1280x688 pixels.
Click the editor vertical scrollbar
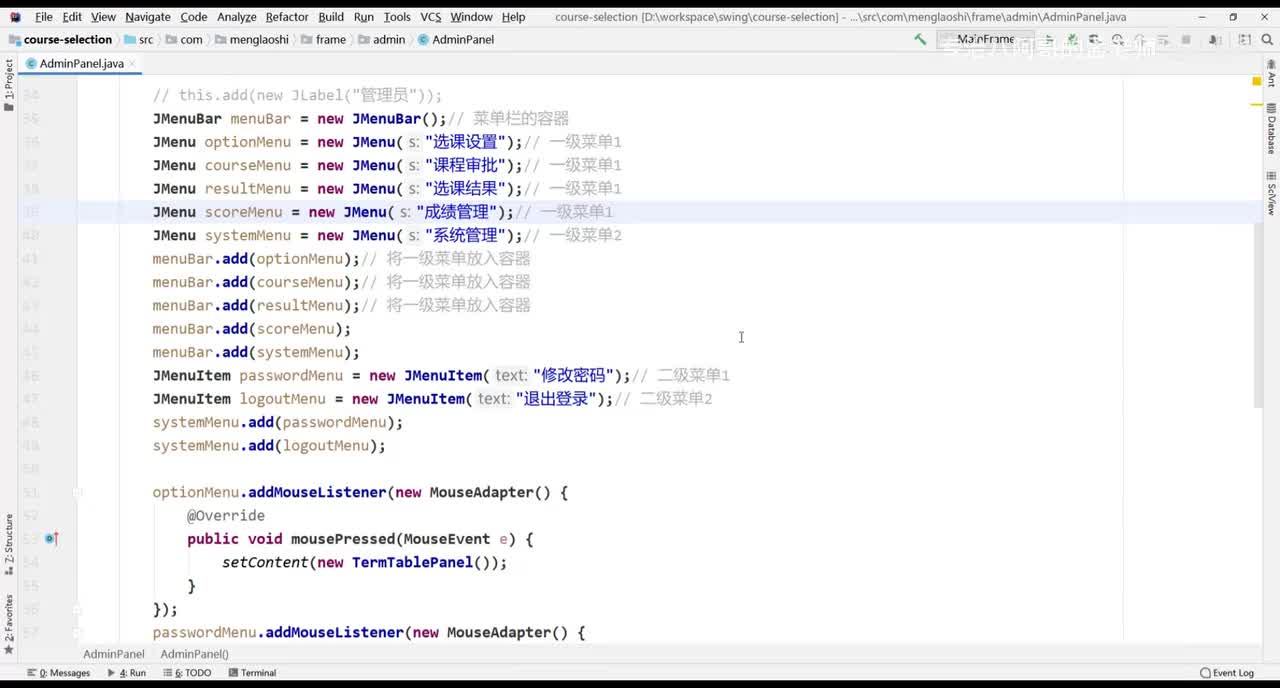(1257, 316)
